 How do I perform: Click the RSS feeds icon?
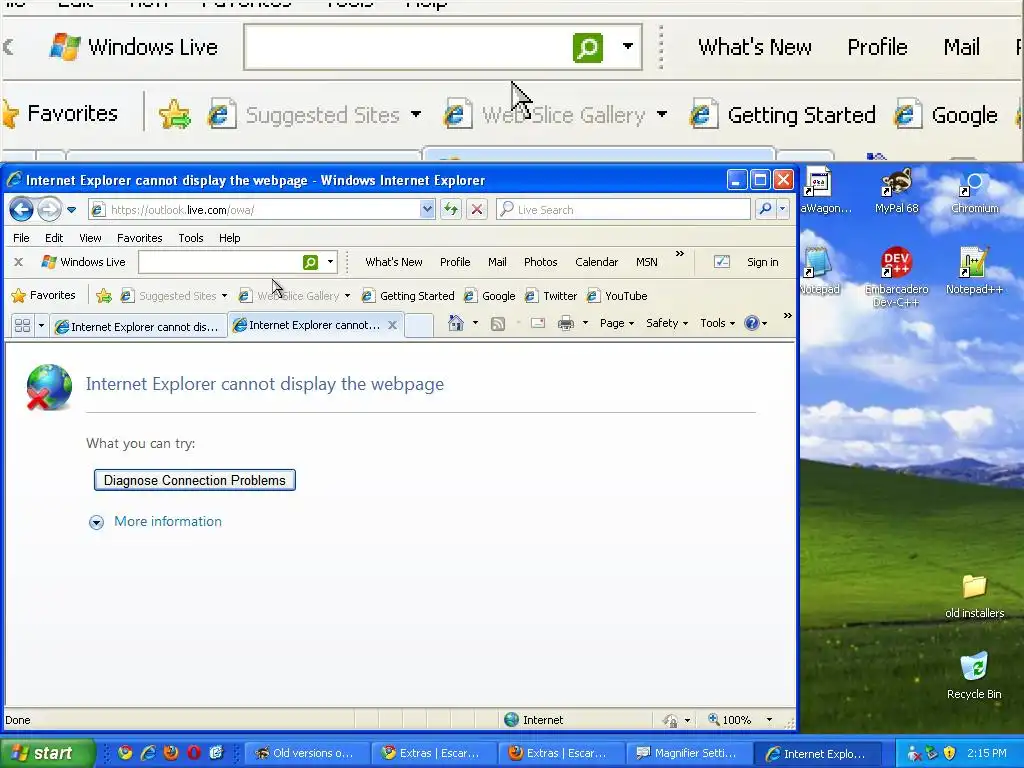click(498, 323)
